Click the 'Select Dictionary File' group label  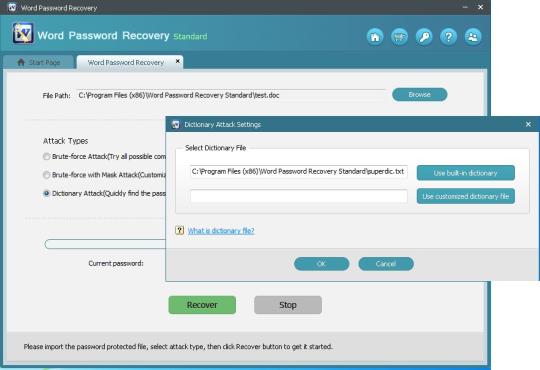pos(216,148)
